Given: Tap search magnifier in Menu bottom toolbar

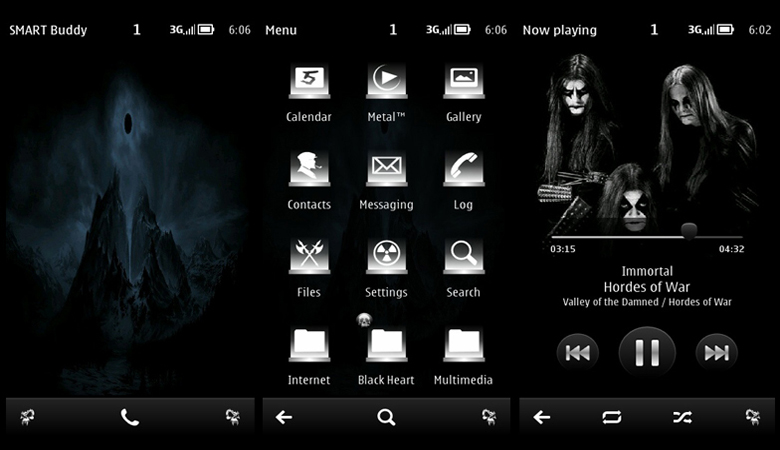Looking at the screenshot, I should [x=386, y=417].
